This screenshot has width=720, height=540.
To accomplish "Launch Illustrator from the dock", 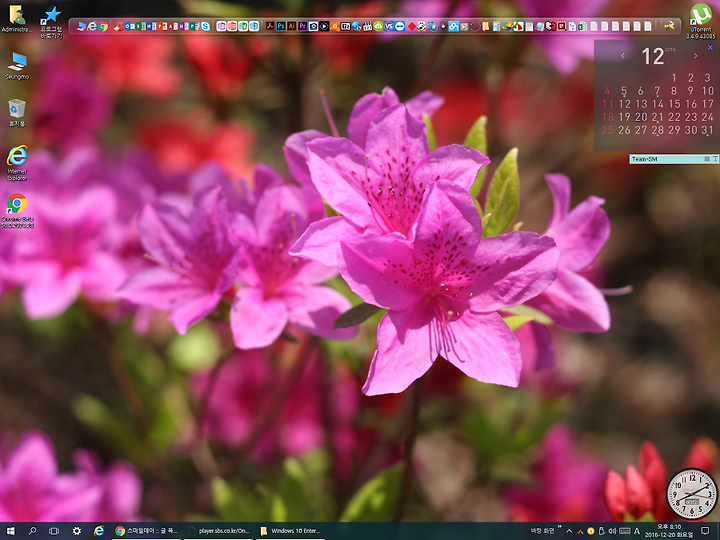I will [x=291, y=26].
